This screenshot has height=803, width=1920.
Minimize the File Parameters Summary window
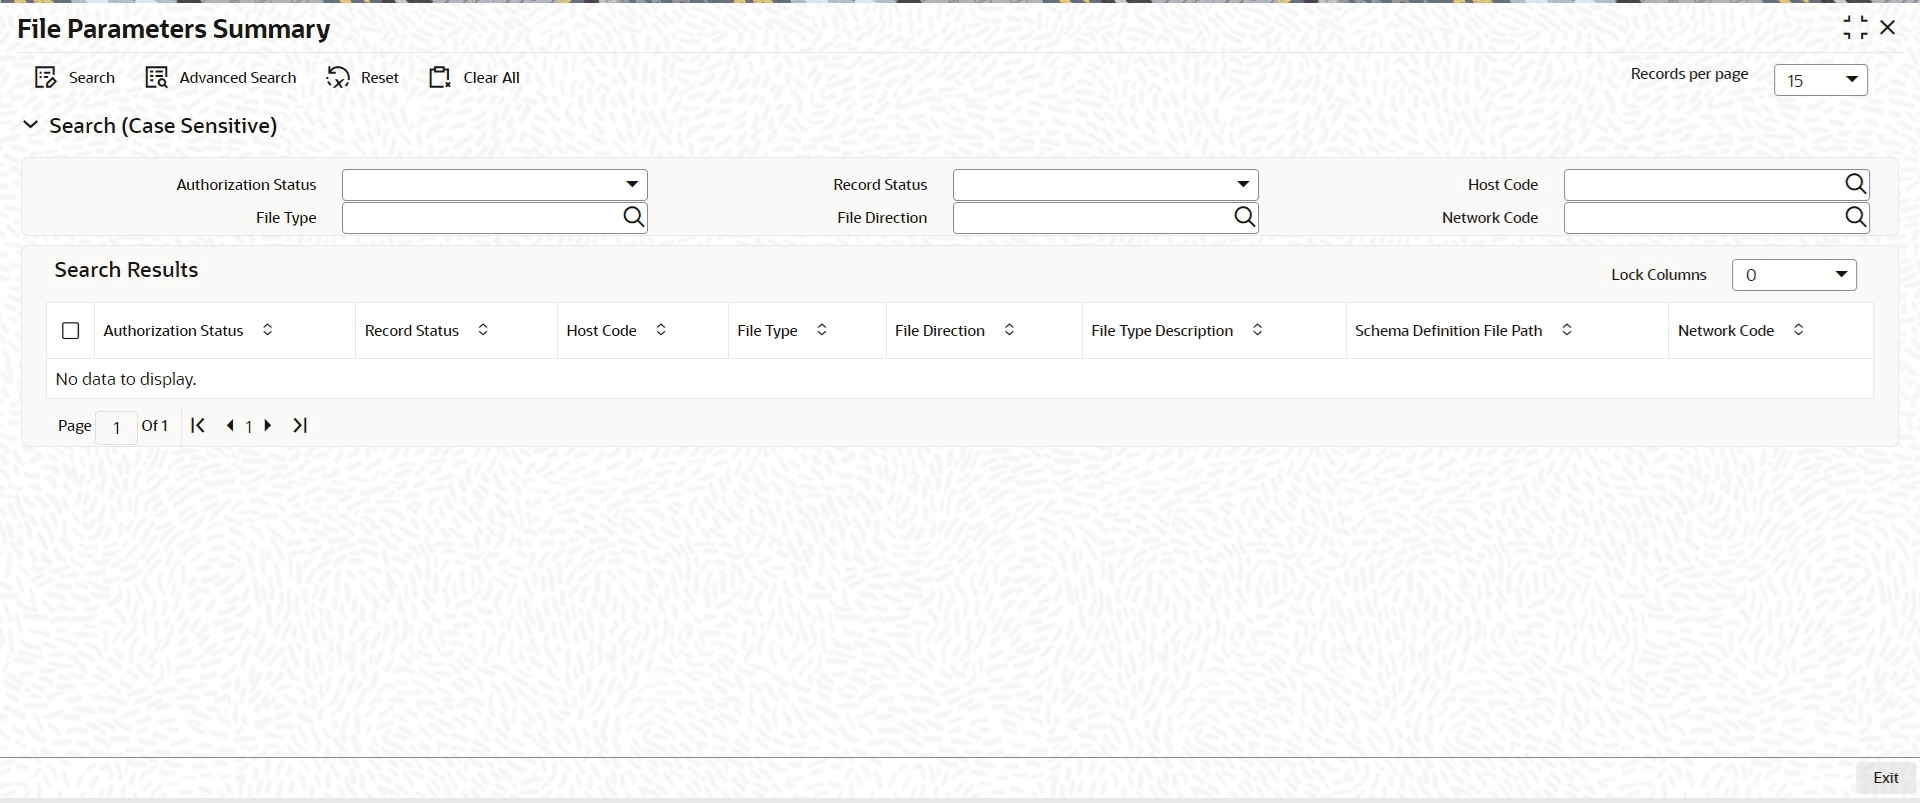1855,28
